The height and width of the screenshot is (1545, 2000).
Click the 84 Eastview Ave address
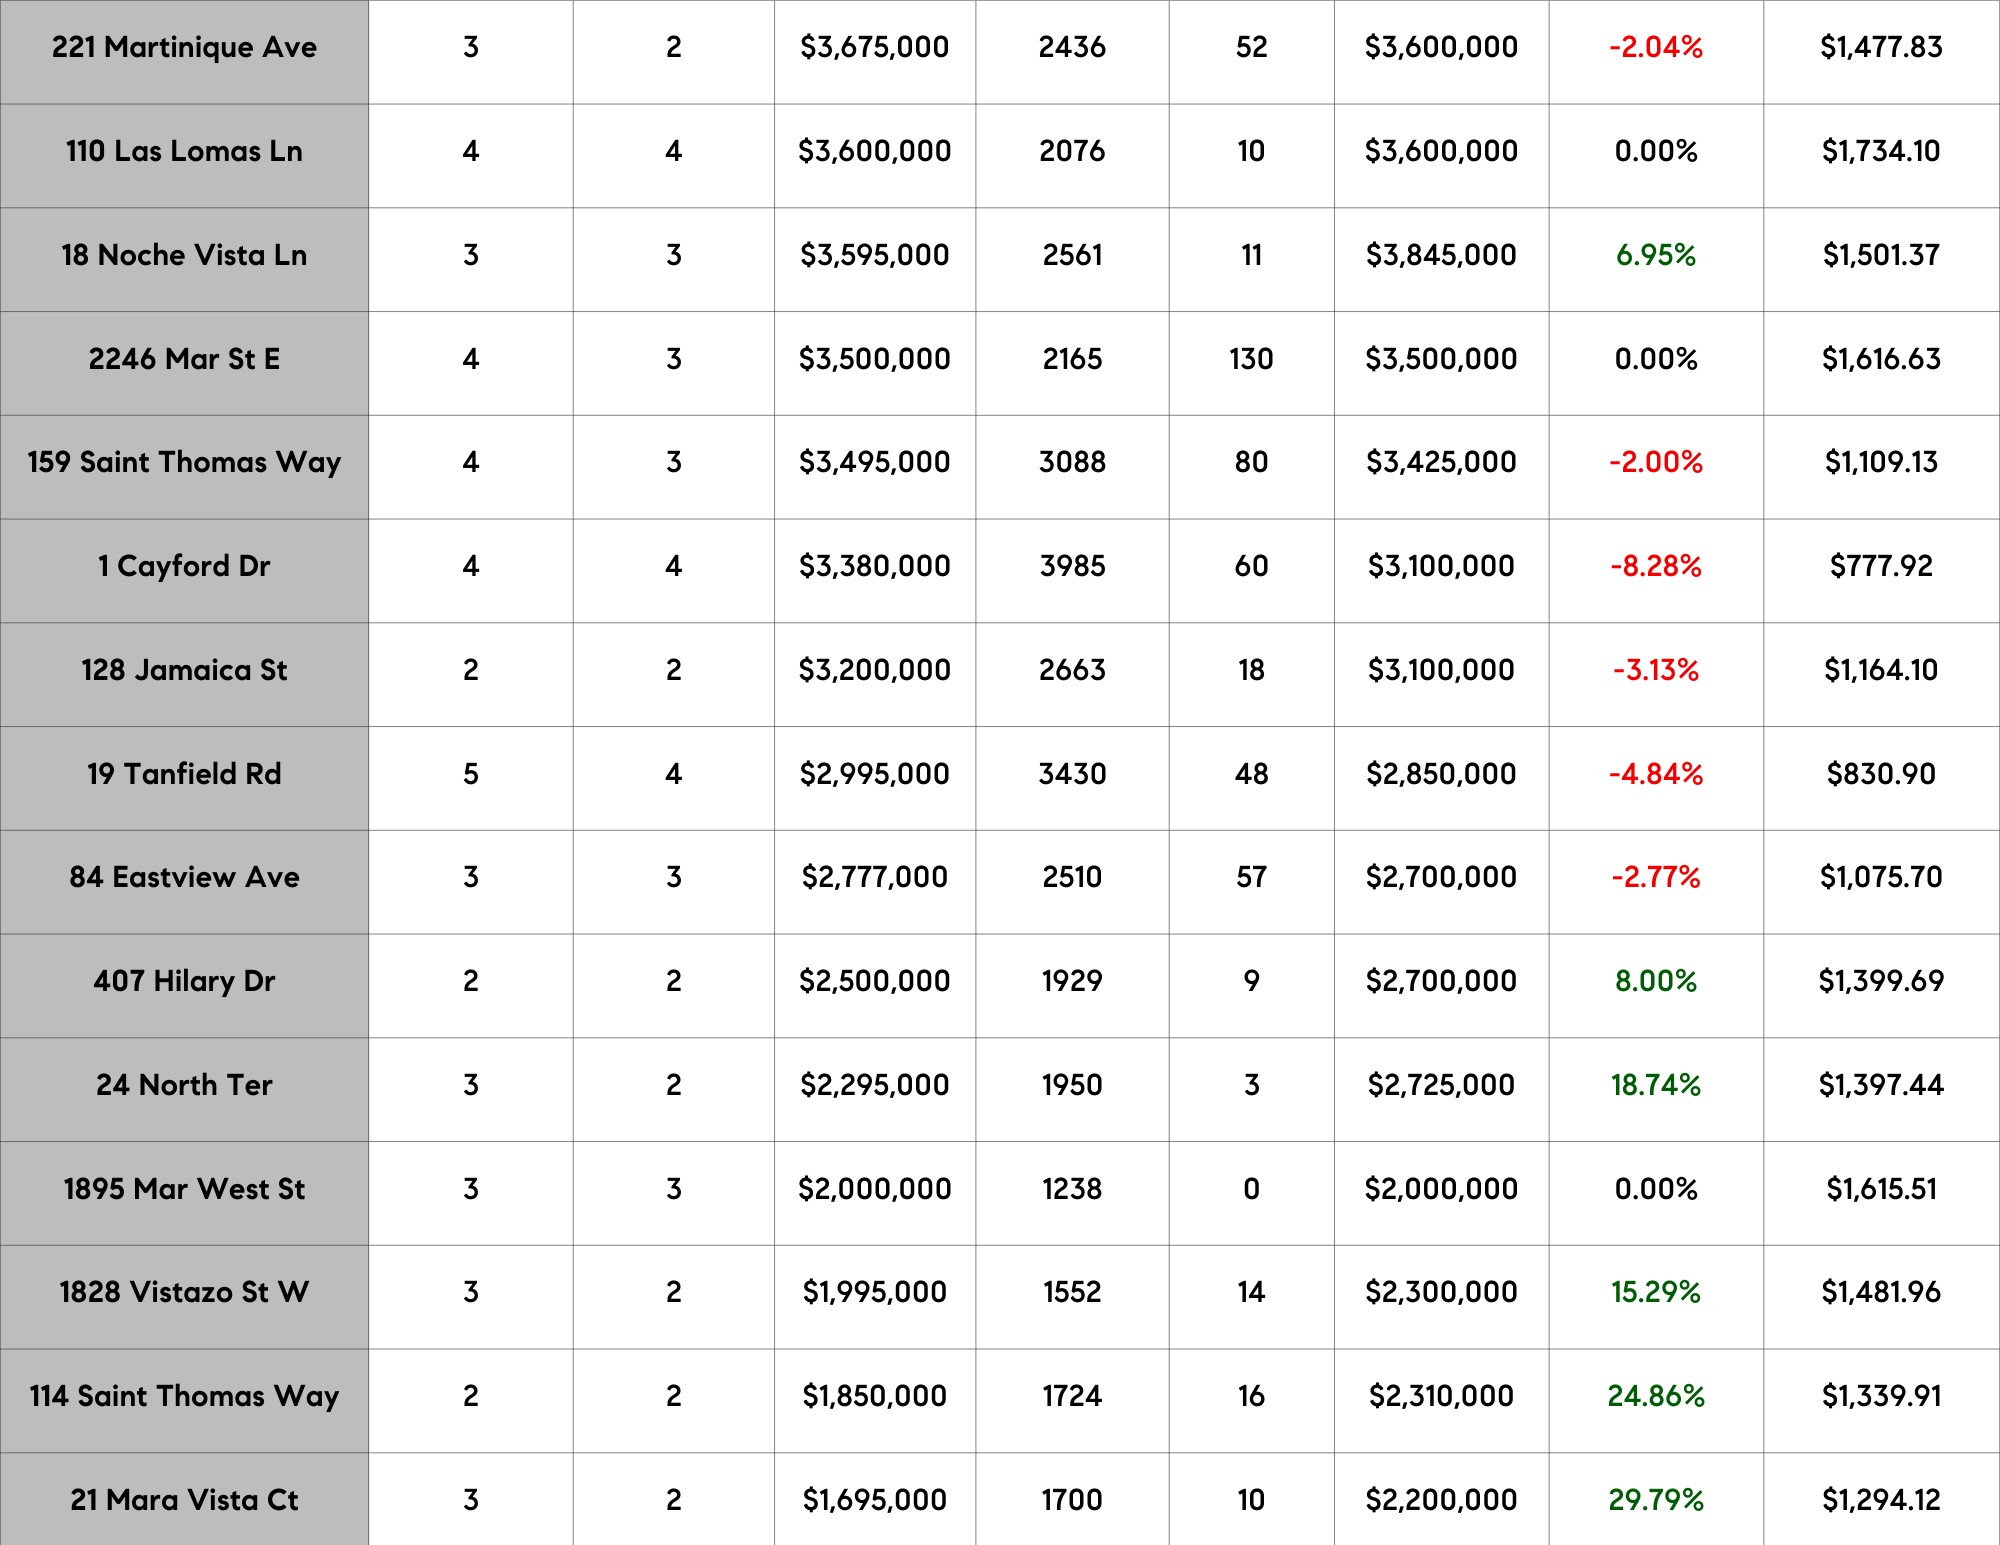coord(184,877)
